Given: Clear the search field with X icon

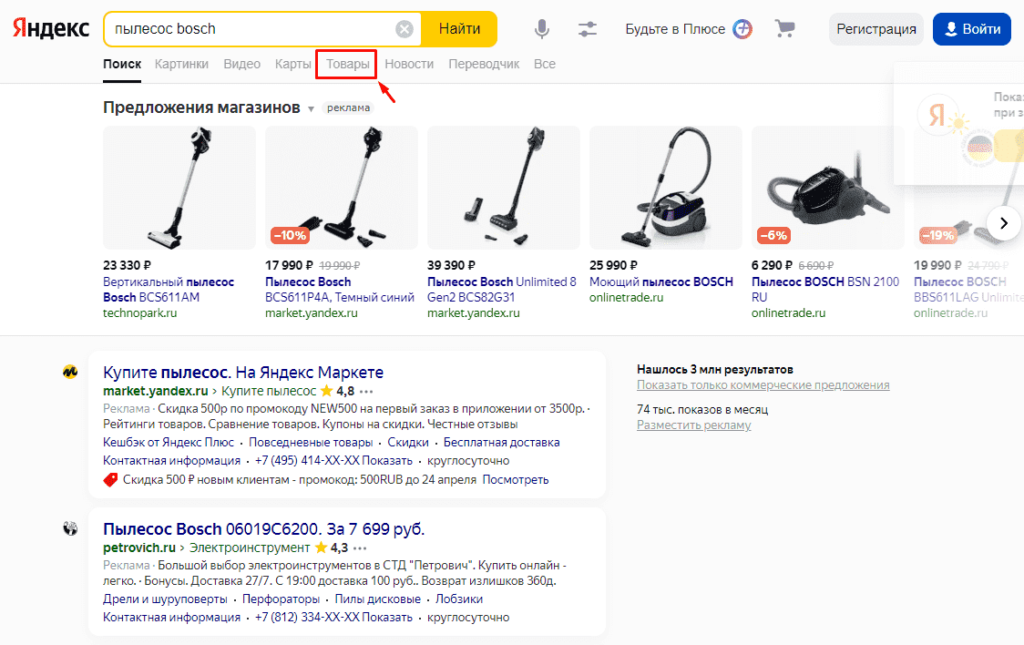Looking at the screenshot, I should point(404,29).
